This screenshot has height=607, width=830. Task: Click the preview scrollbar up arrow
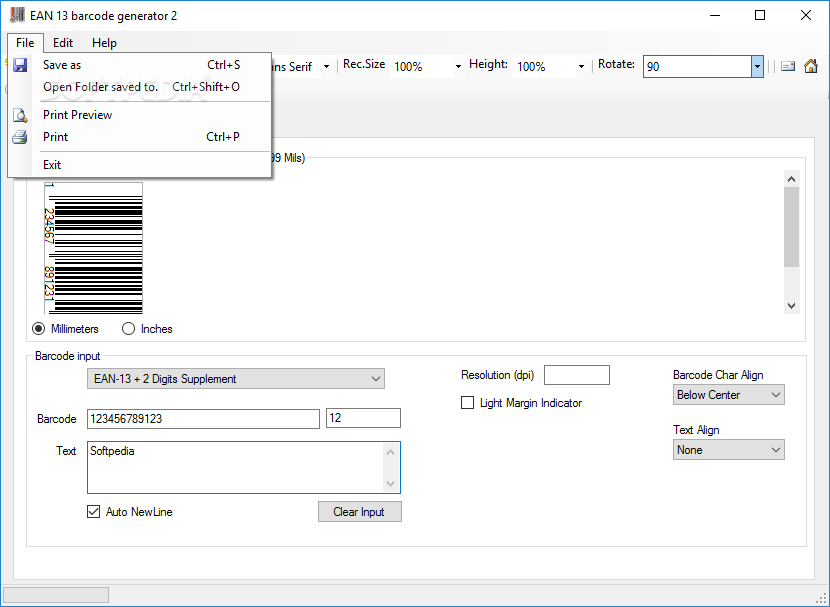(791, 179)
